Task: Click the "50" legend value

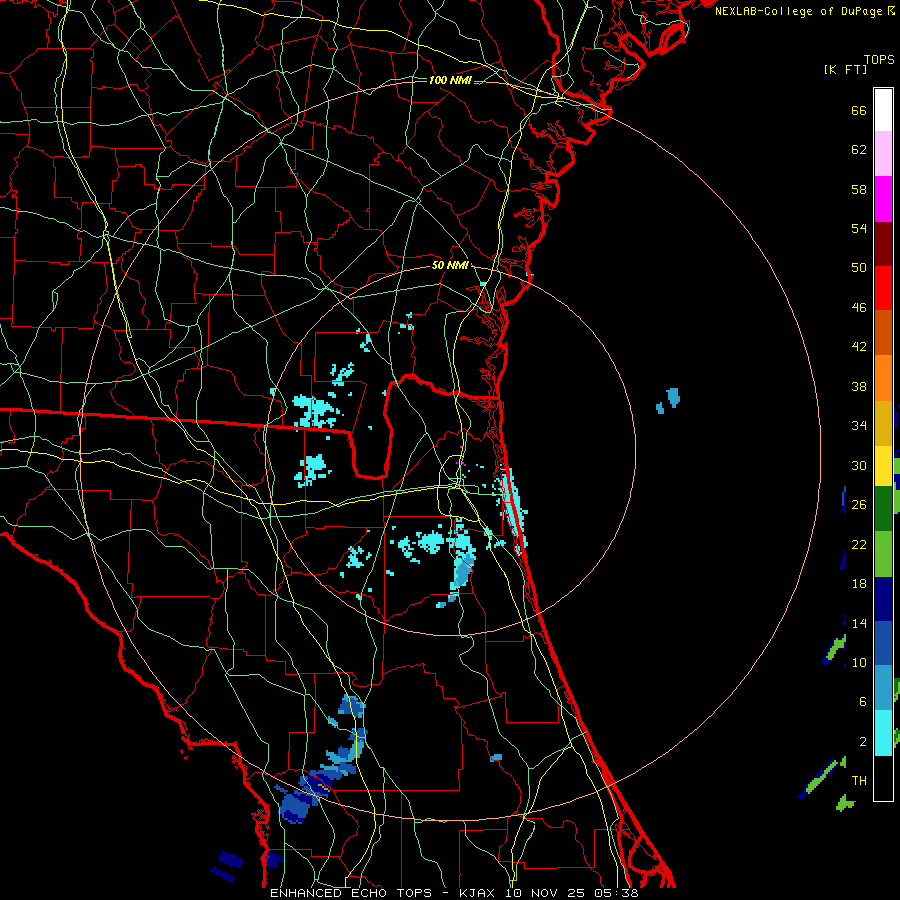Action: (x=859, y=268)
